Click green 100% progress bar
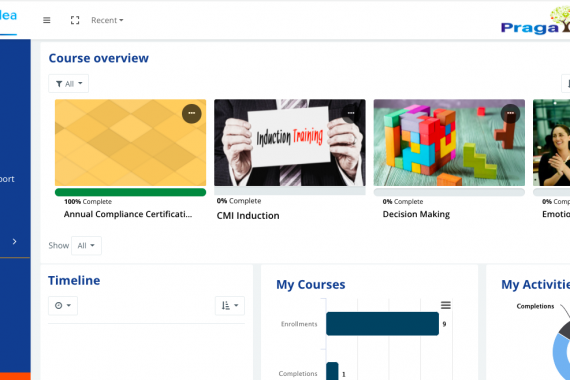 pos(131,192)
